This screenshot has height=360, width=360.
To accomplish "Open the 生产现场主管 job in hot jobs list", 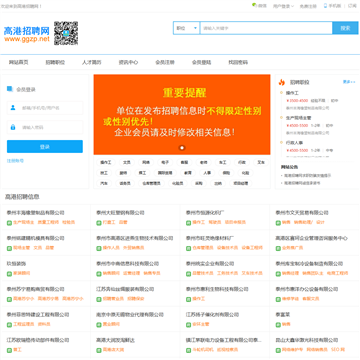I will [x=298, y=118].
